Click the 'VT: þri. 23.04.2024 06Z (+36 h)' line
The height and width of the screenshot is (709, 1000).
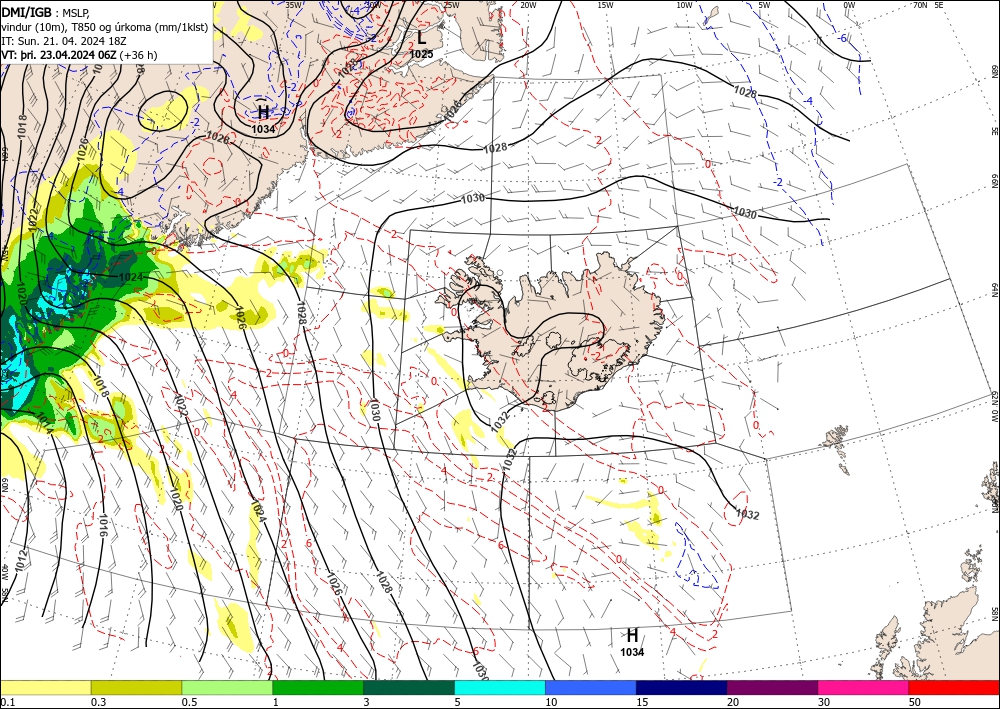click(79, 55)
